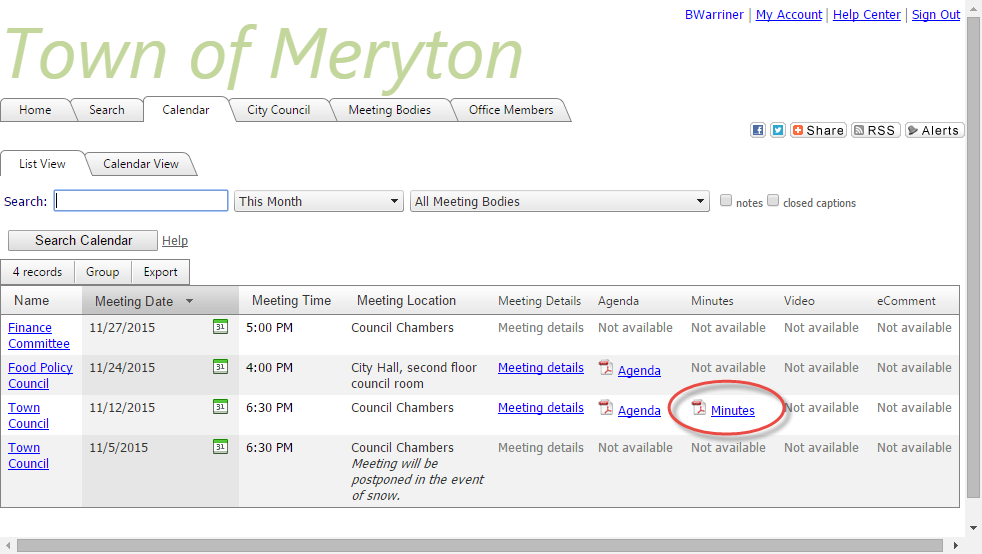The image size is (982, 554).
Task: Click the Sign Out link
Action: coord(936,14)
